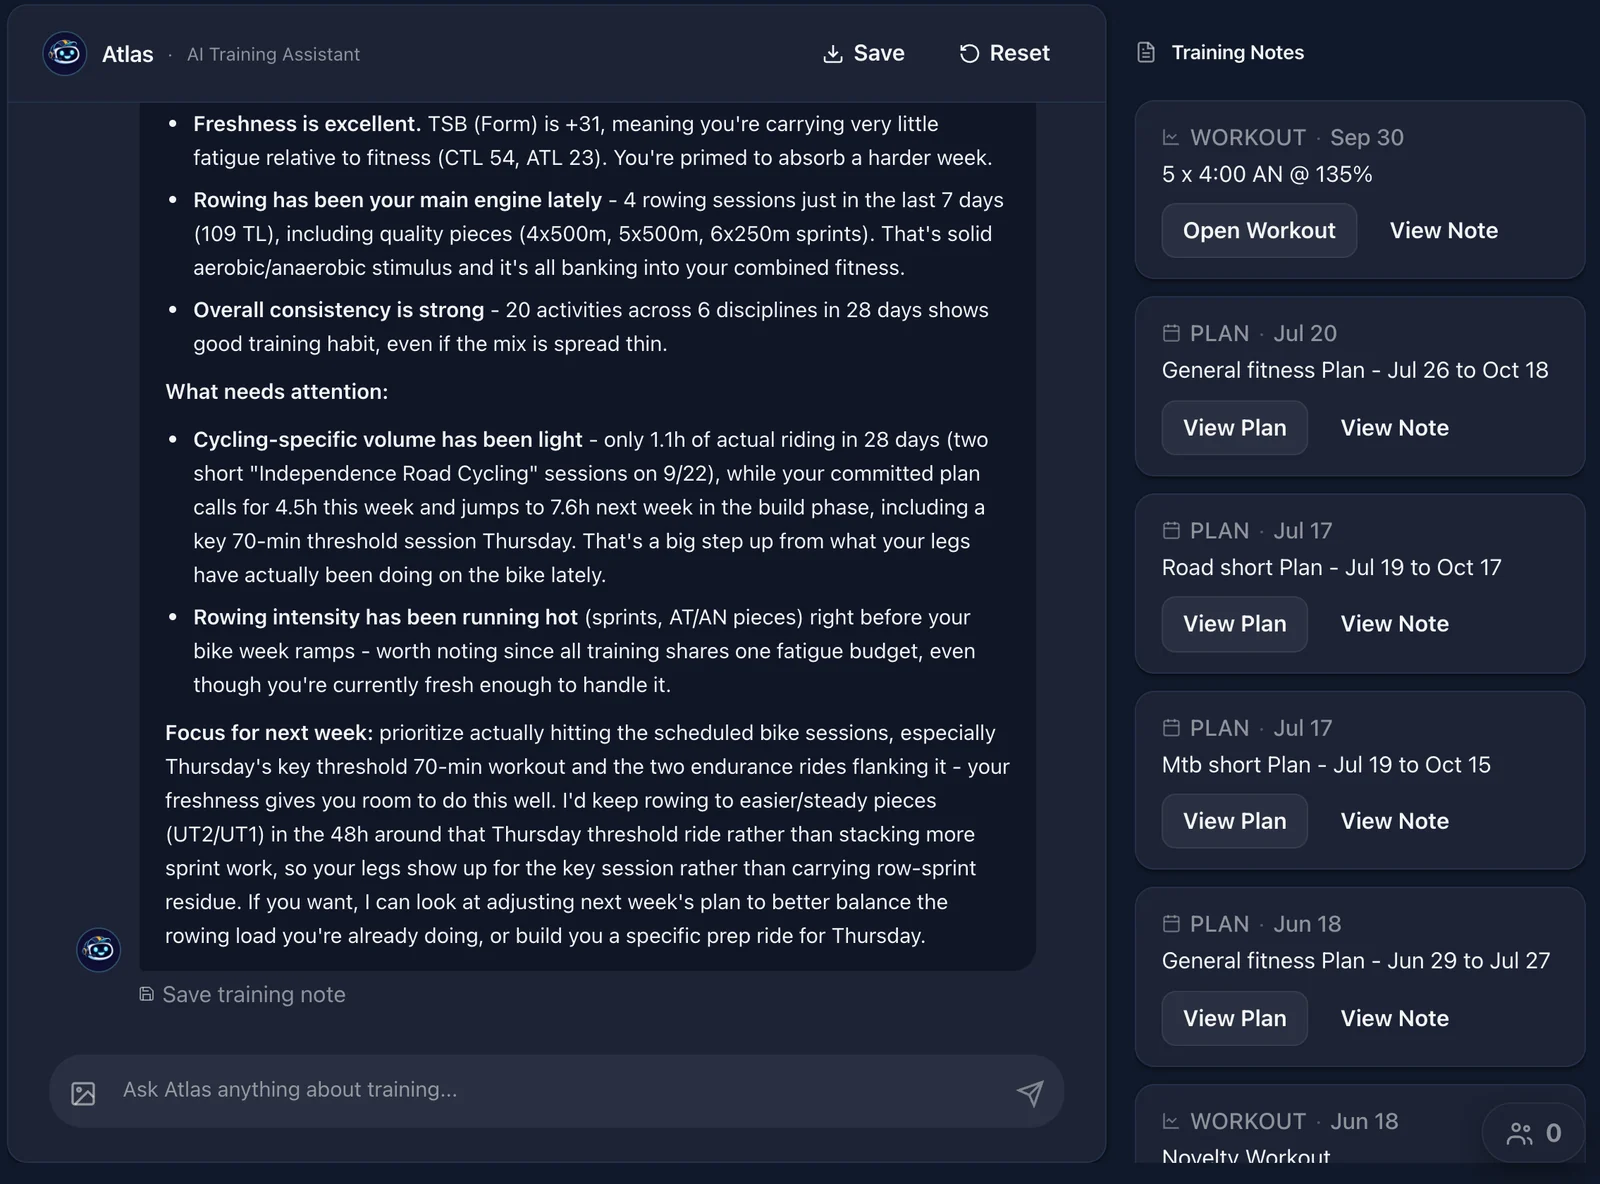View Plan for Road short Plan
The image size is (1600, 1184).
pos(1235,624)
